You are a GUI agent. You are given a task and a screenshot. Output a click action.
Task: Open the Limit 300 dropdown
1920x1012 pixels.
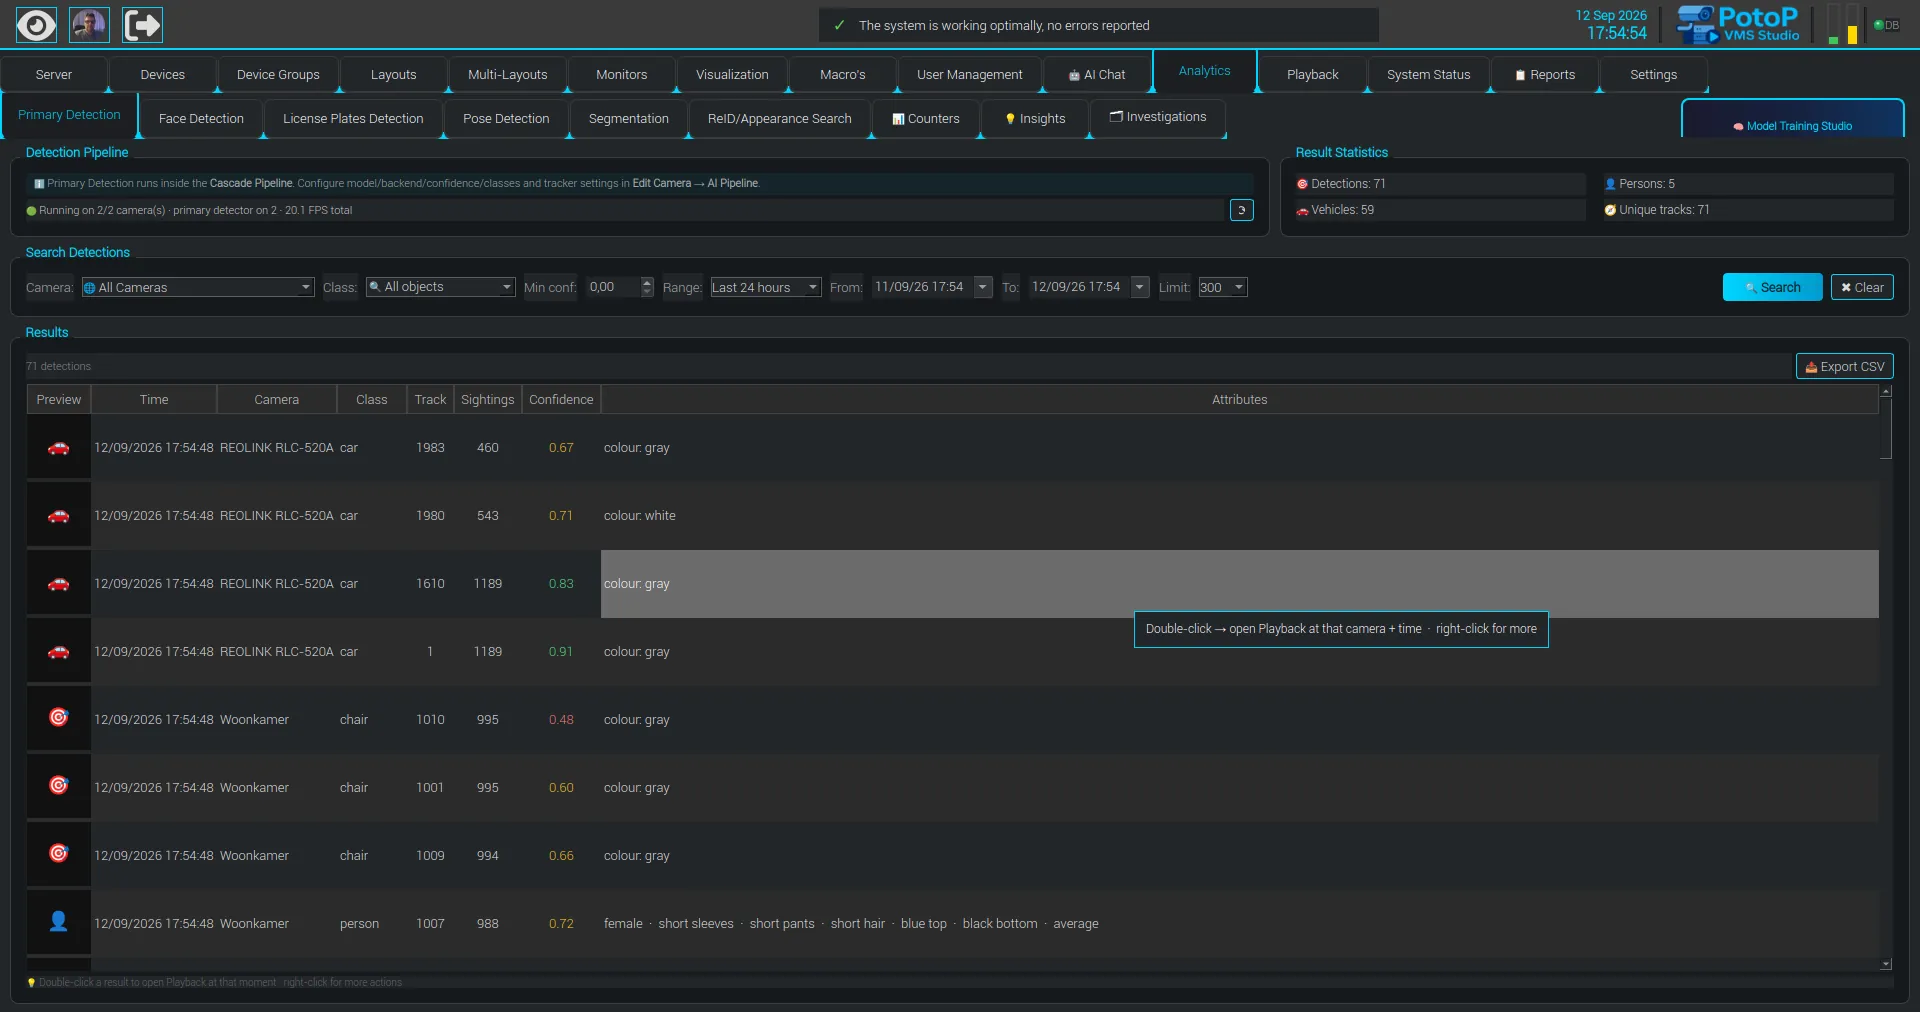1223,288
